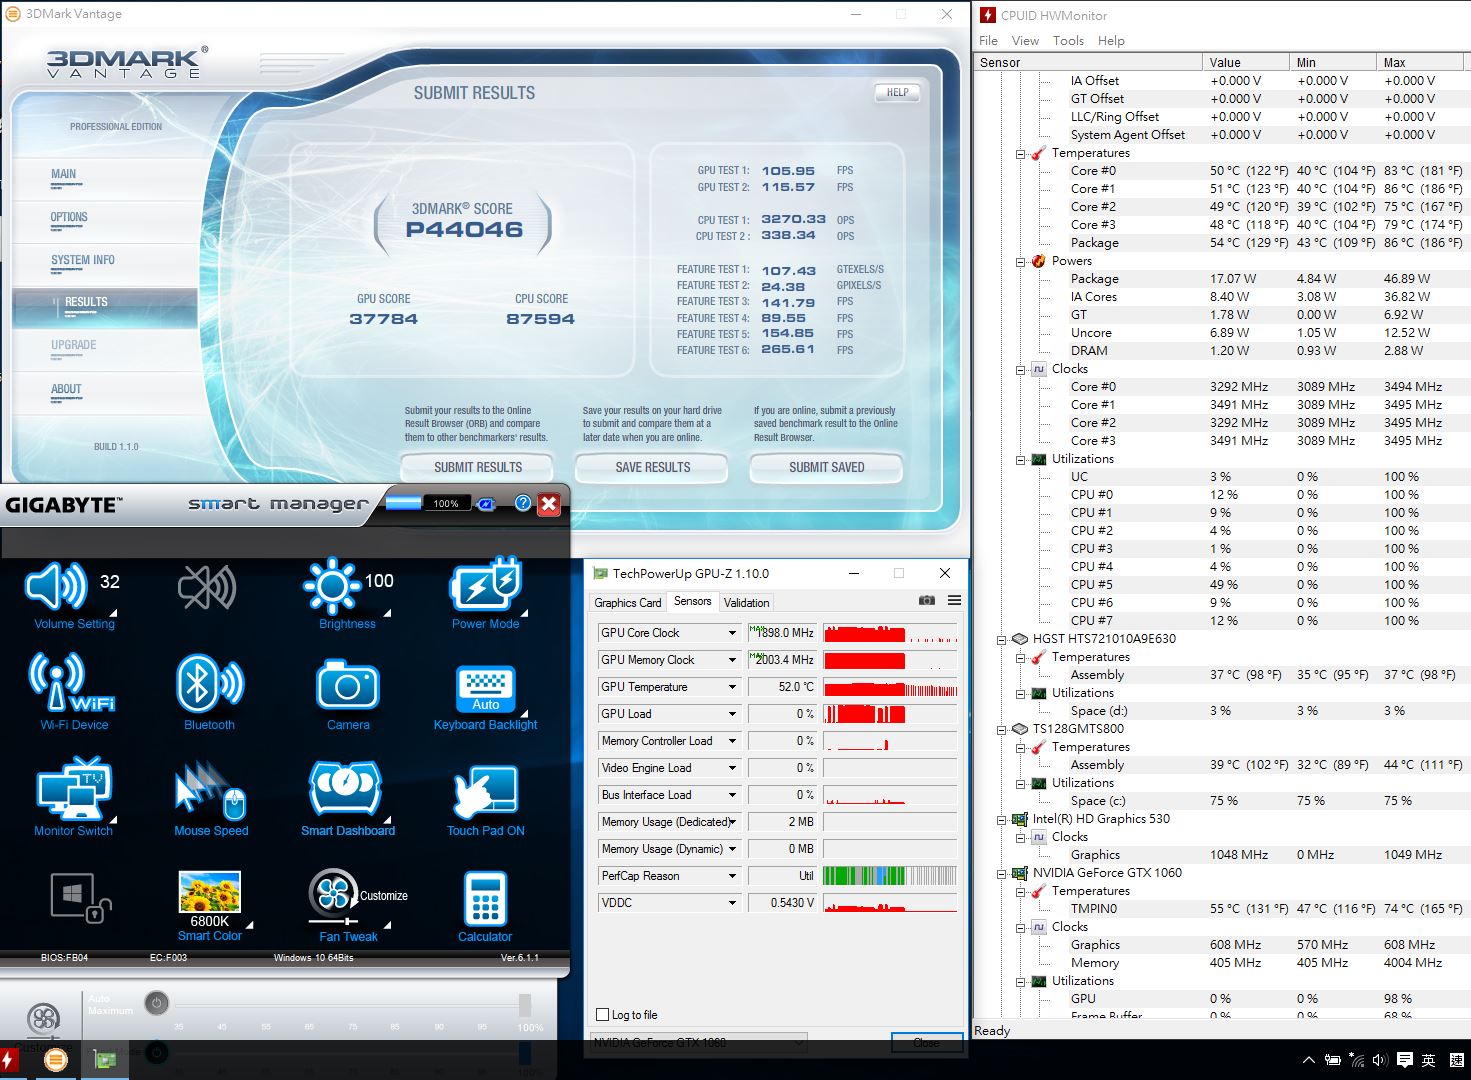This screenshot has height=1080, width=1471.
Task: Click the GPU-Z screenshot camera icon
Action: [x=927, y=601]
